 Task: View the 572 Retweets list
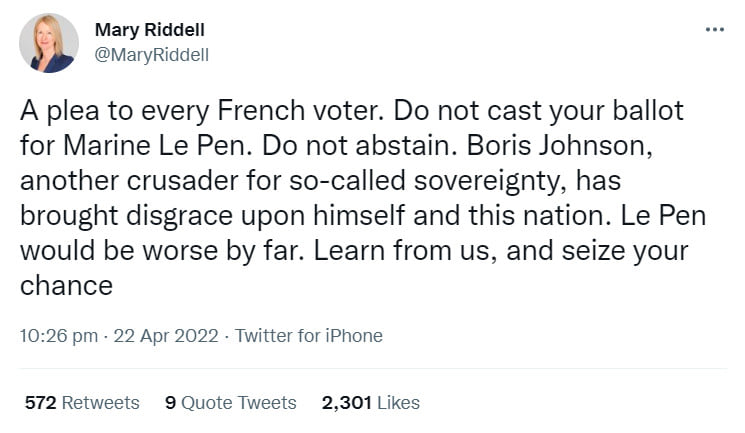(82, 403)
